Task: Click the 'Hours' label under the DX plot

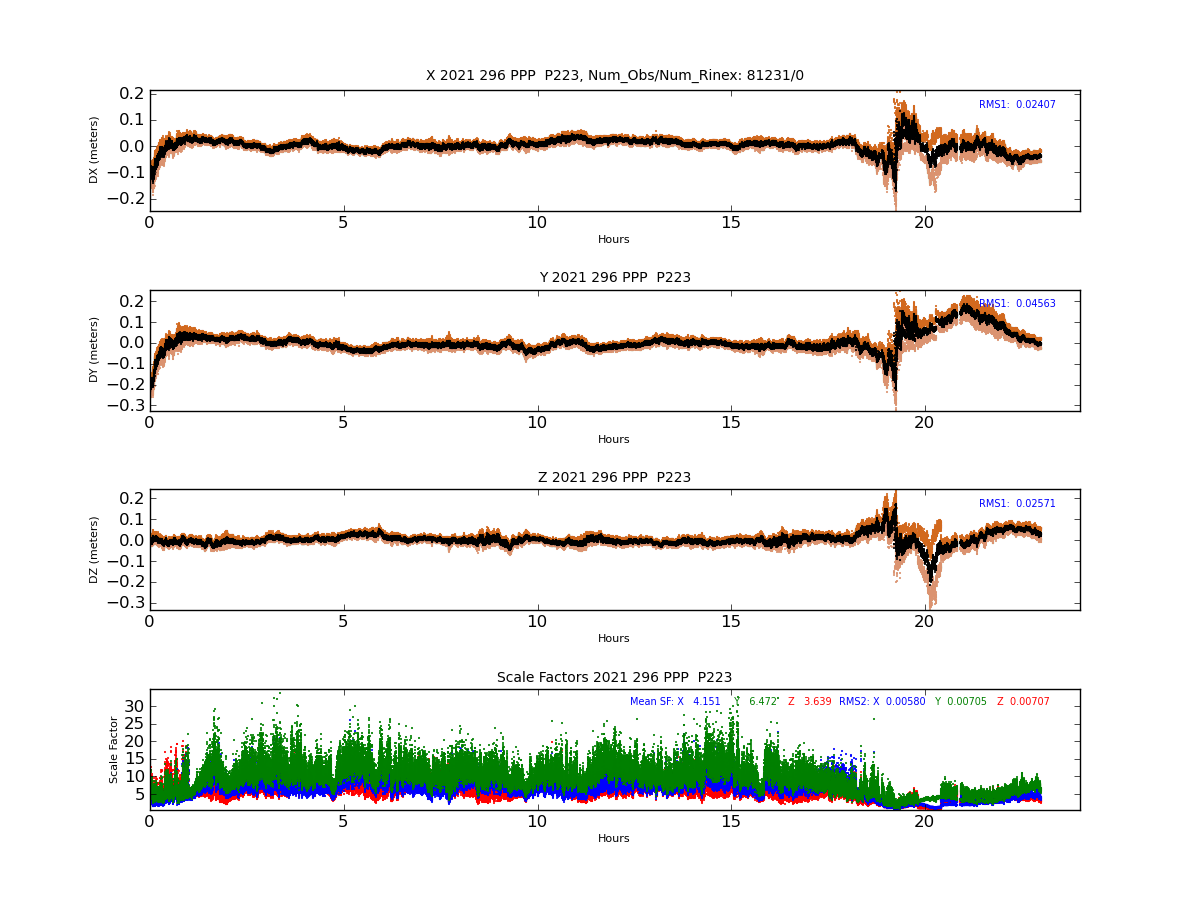Action: click(x=614, y=240)
